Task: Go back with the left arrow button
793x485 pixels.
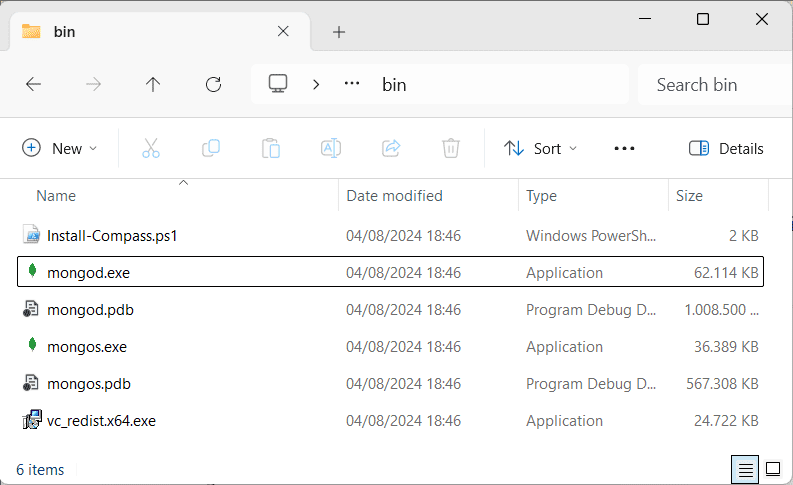Action: tap(33, 84)
